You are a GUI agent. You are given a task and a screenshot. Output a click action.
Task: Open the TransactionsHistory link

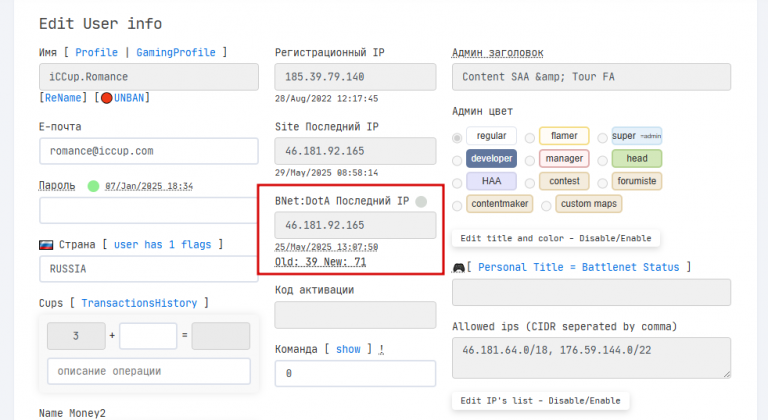[x=139, y=303]
